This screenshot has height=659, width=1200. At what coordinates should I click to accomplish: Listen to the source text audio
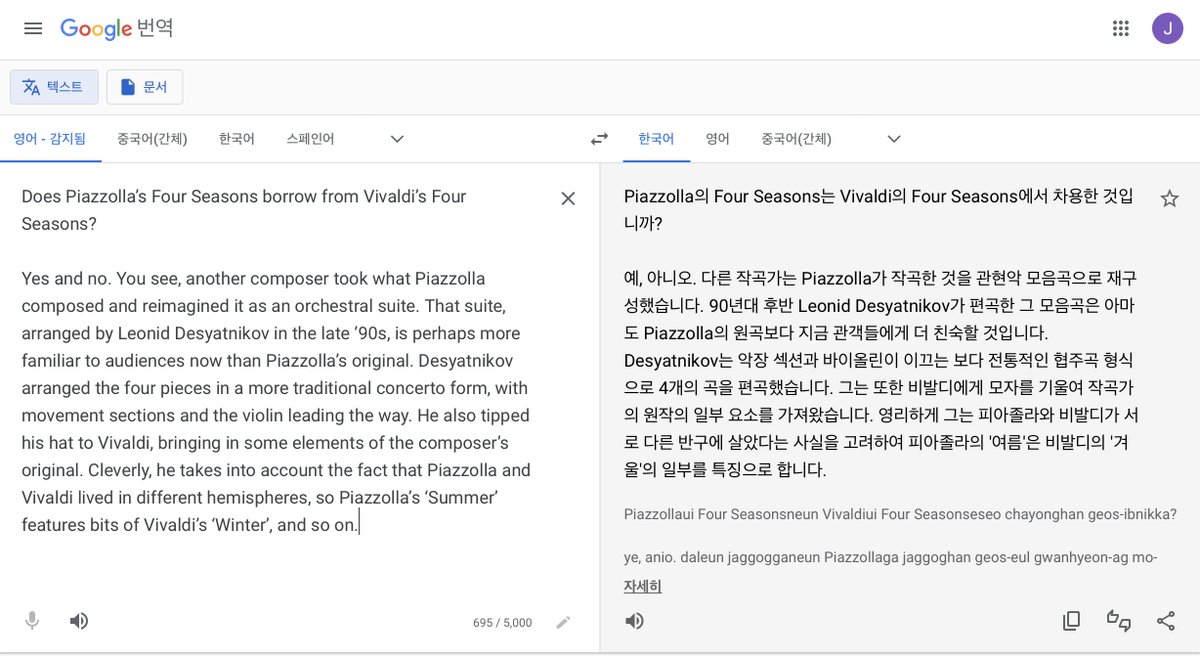(x=79, y=621)
